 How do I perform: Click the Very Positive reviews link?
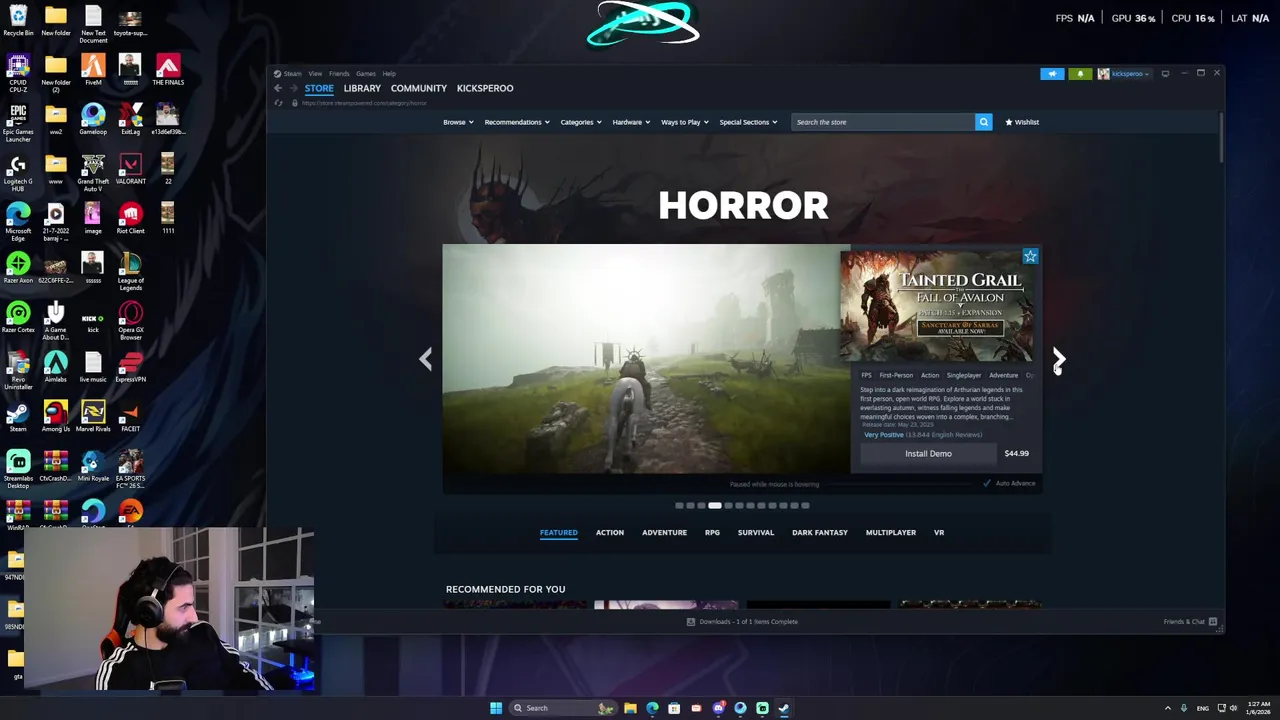(883, 435)
